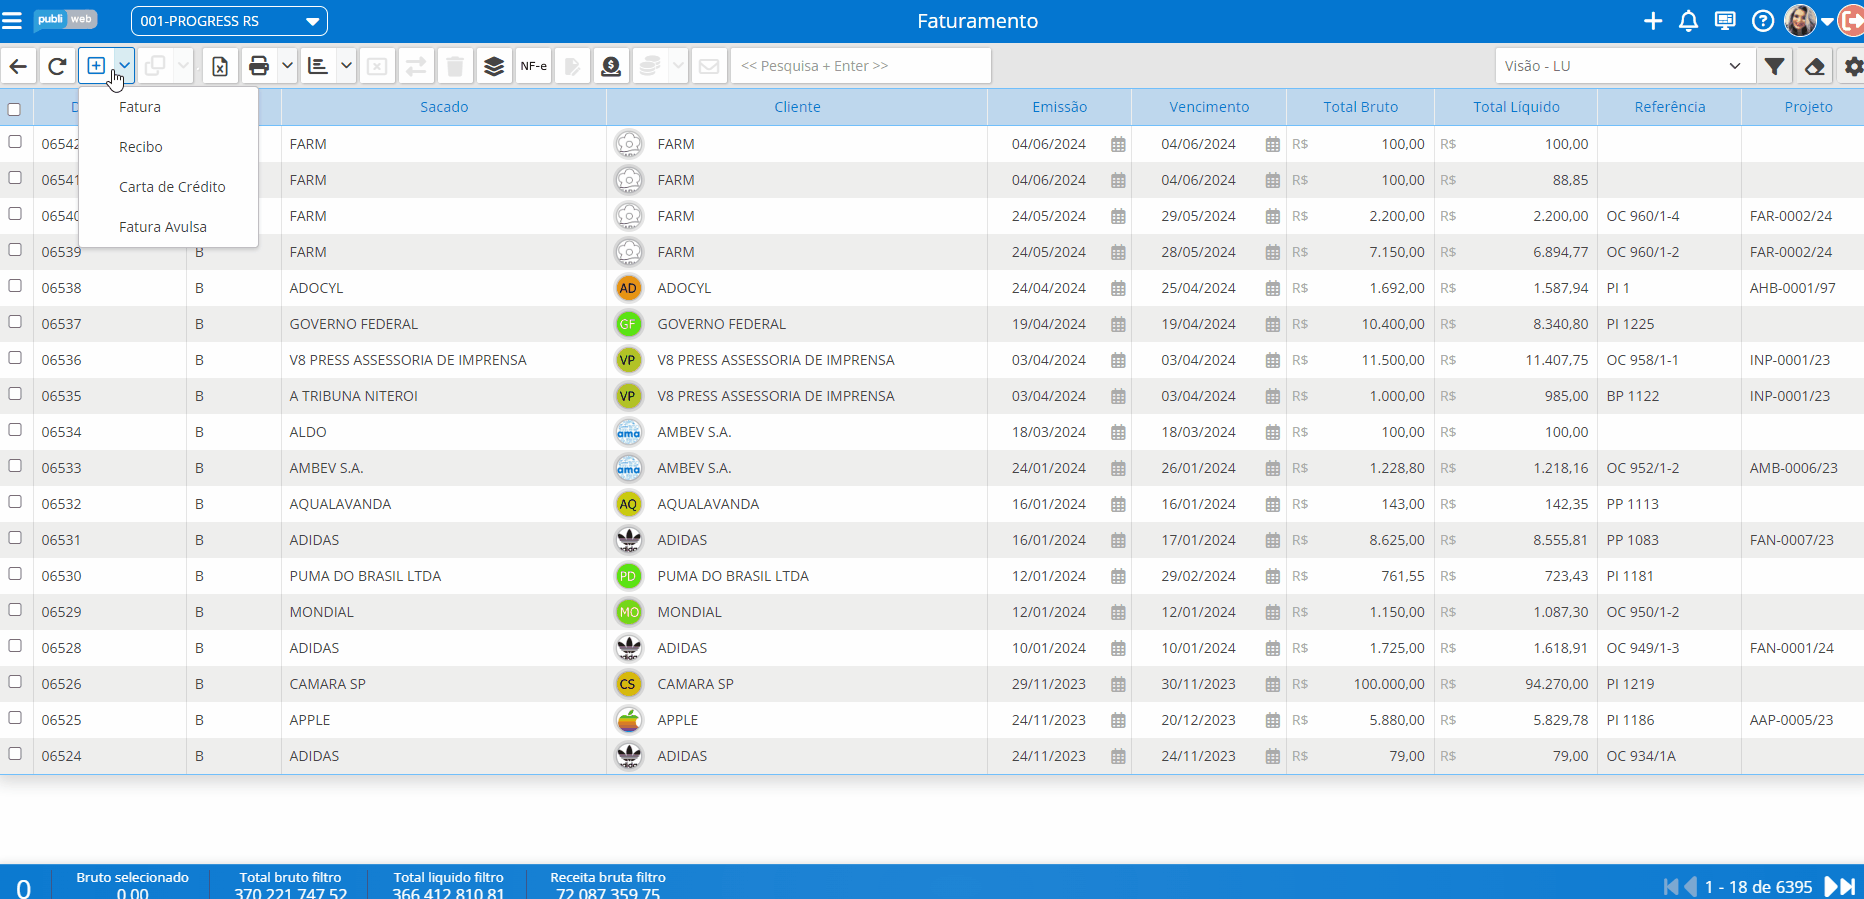Screen dimensions: 1864x899
Task: Click the layers stack icon
Action: [494, 66]
